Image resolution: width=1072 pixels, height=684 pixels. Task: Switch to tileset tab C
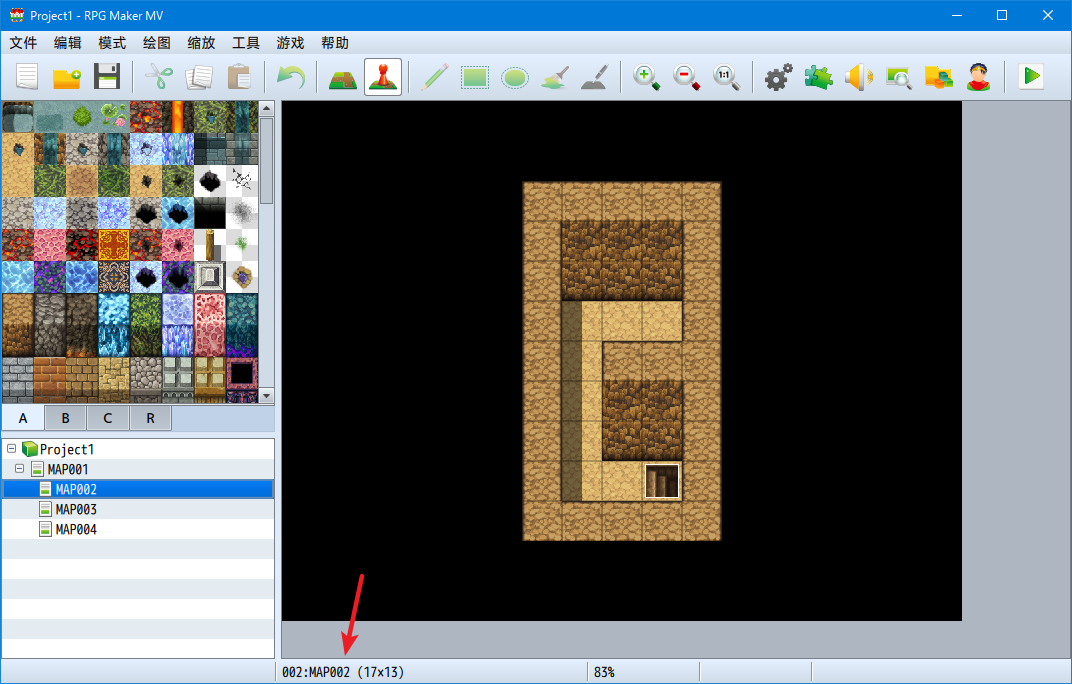(108, 418)
